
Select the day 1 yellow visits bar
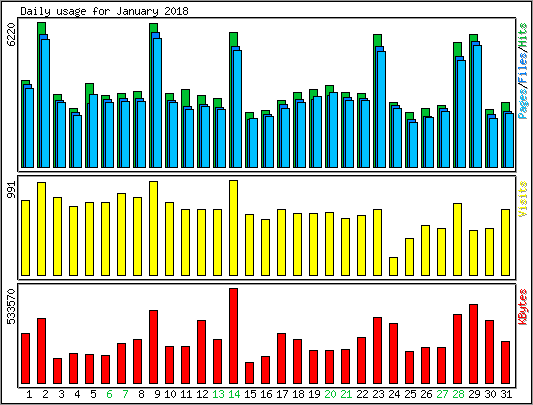25,238
